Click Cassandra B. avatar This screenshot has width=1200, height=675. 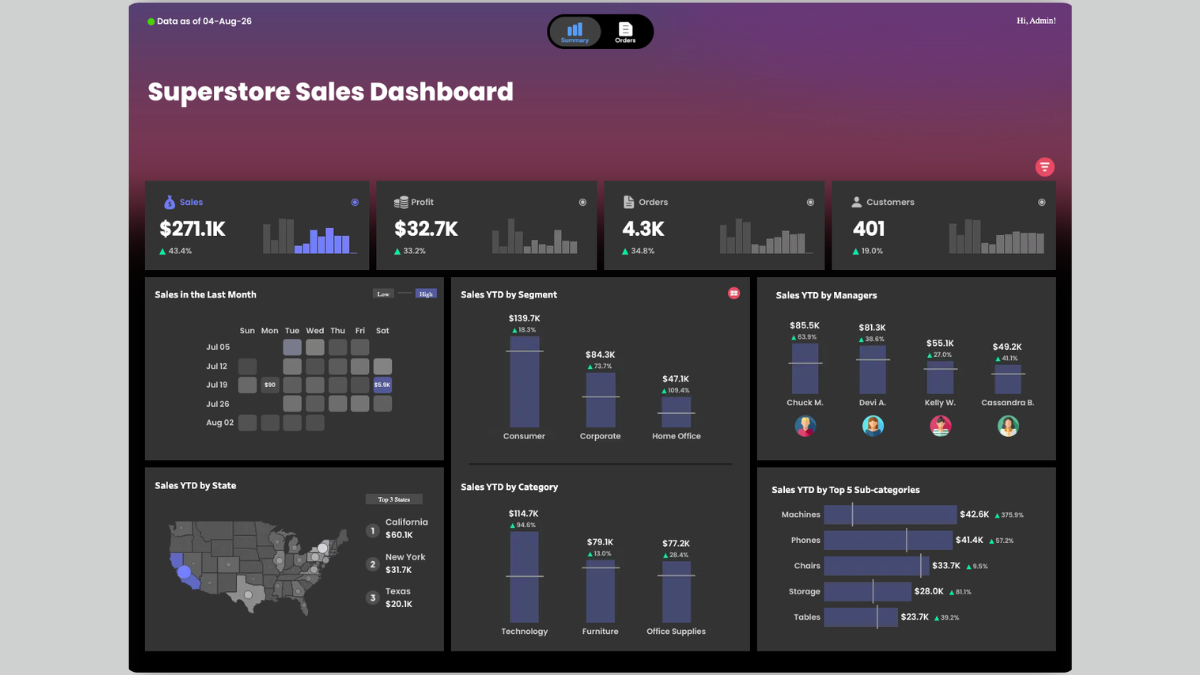1008,426
